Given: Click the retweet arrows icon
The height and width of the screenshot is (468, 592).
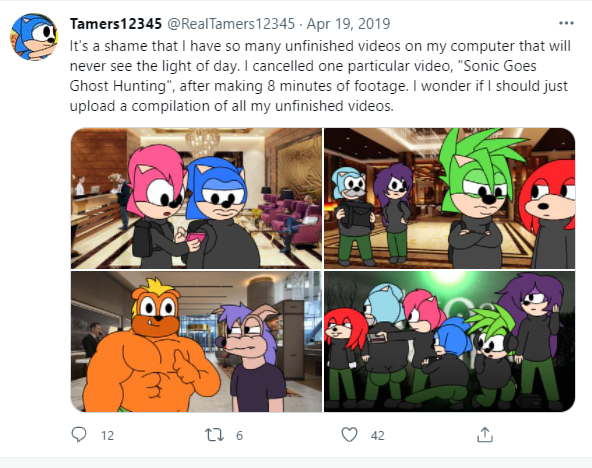Looking at the screenshot, I should click(x=214, y=435).
